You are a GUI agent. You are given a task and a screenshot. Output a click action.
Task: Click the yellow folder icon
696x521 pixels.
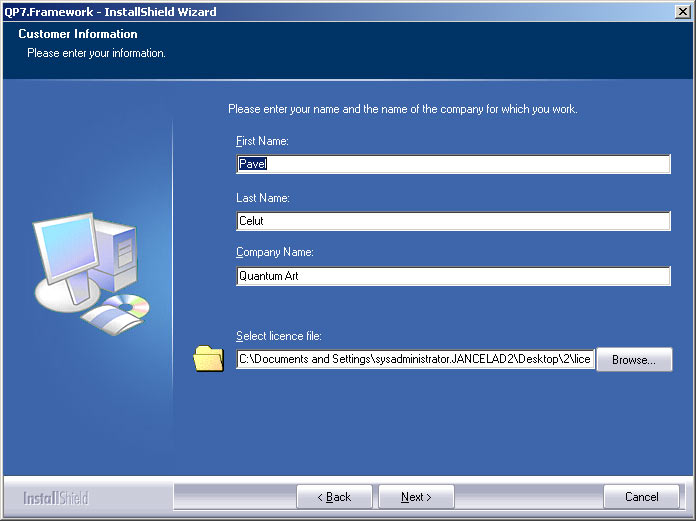209,358
